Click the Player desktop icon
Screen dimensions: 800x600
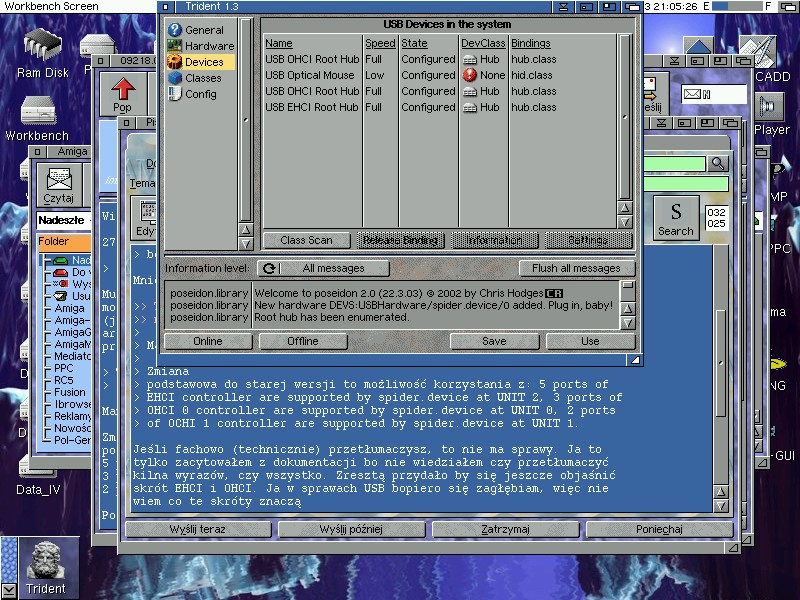771,115
